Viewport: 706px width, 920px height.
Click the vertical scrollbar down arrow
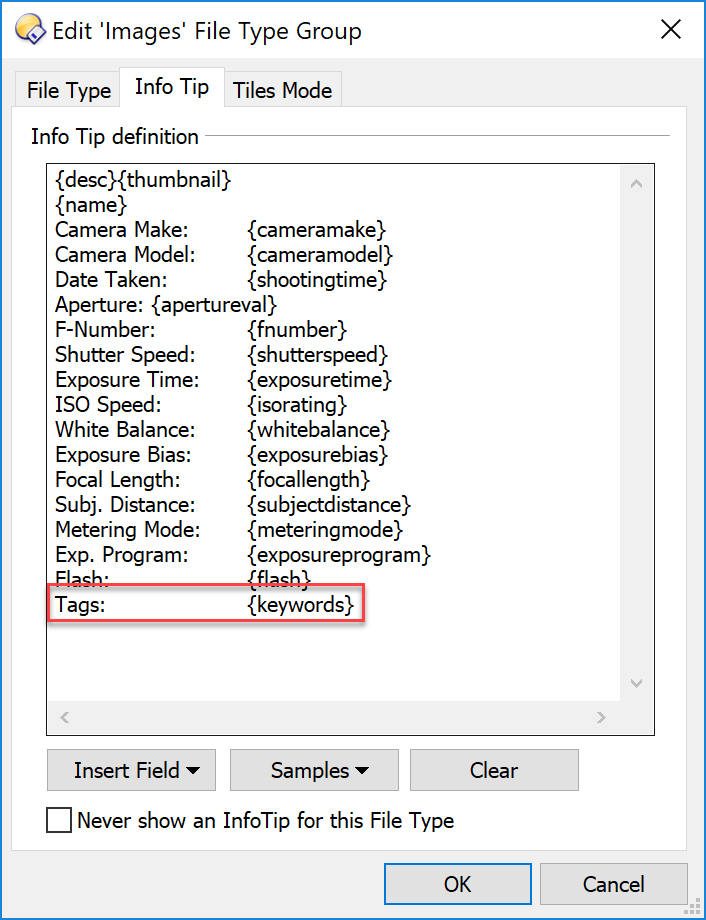coord(636,683)
